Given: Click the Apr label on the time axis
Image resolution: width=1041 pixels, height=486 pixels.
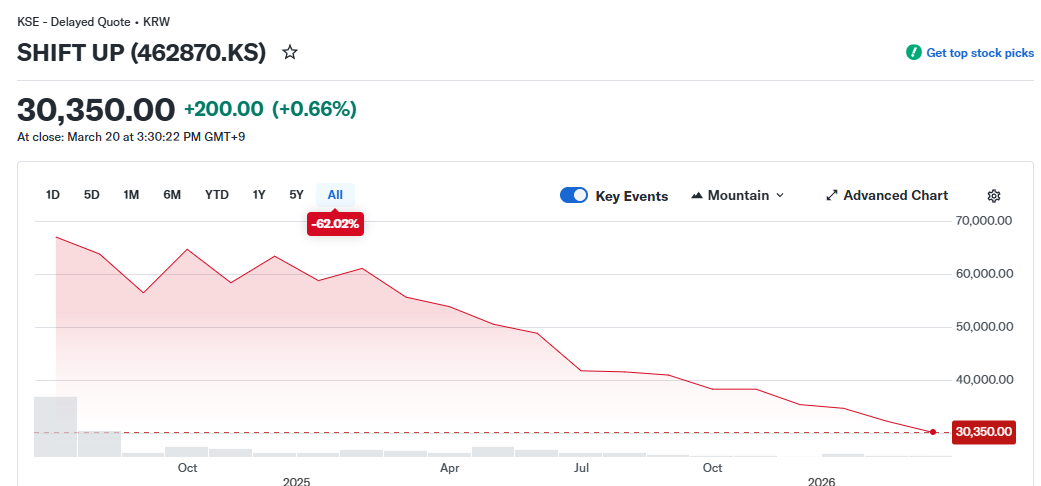Looking at the screenshot, I should [449, 468].
